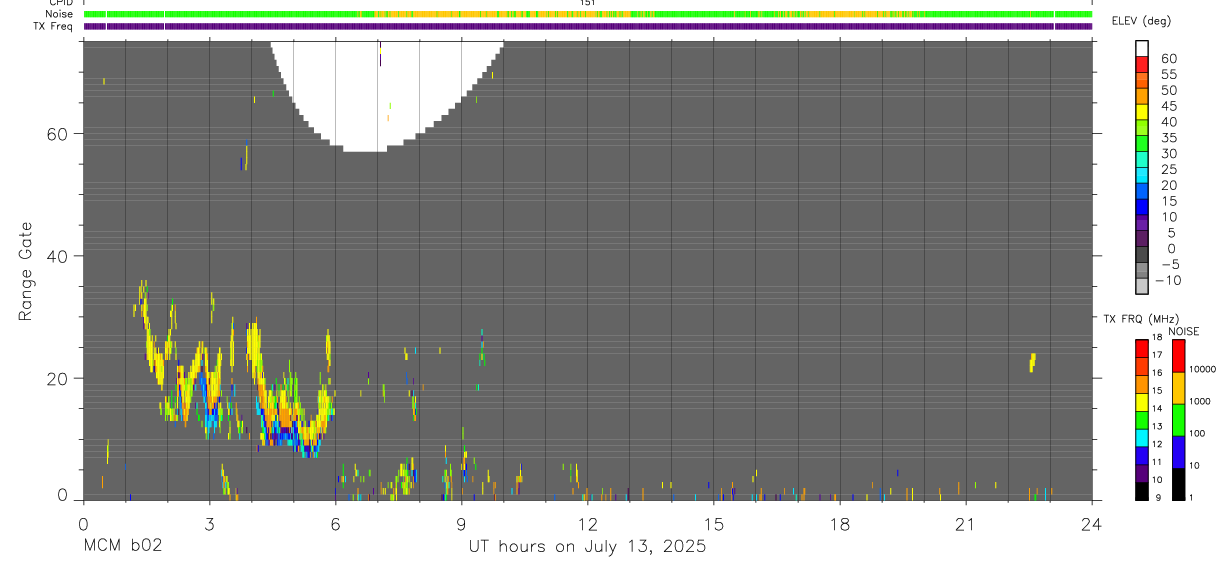
Task: Click the '100' label on NOISE colorbar
Action: (x=1197, y=434)
